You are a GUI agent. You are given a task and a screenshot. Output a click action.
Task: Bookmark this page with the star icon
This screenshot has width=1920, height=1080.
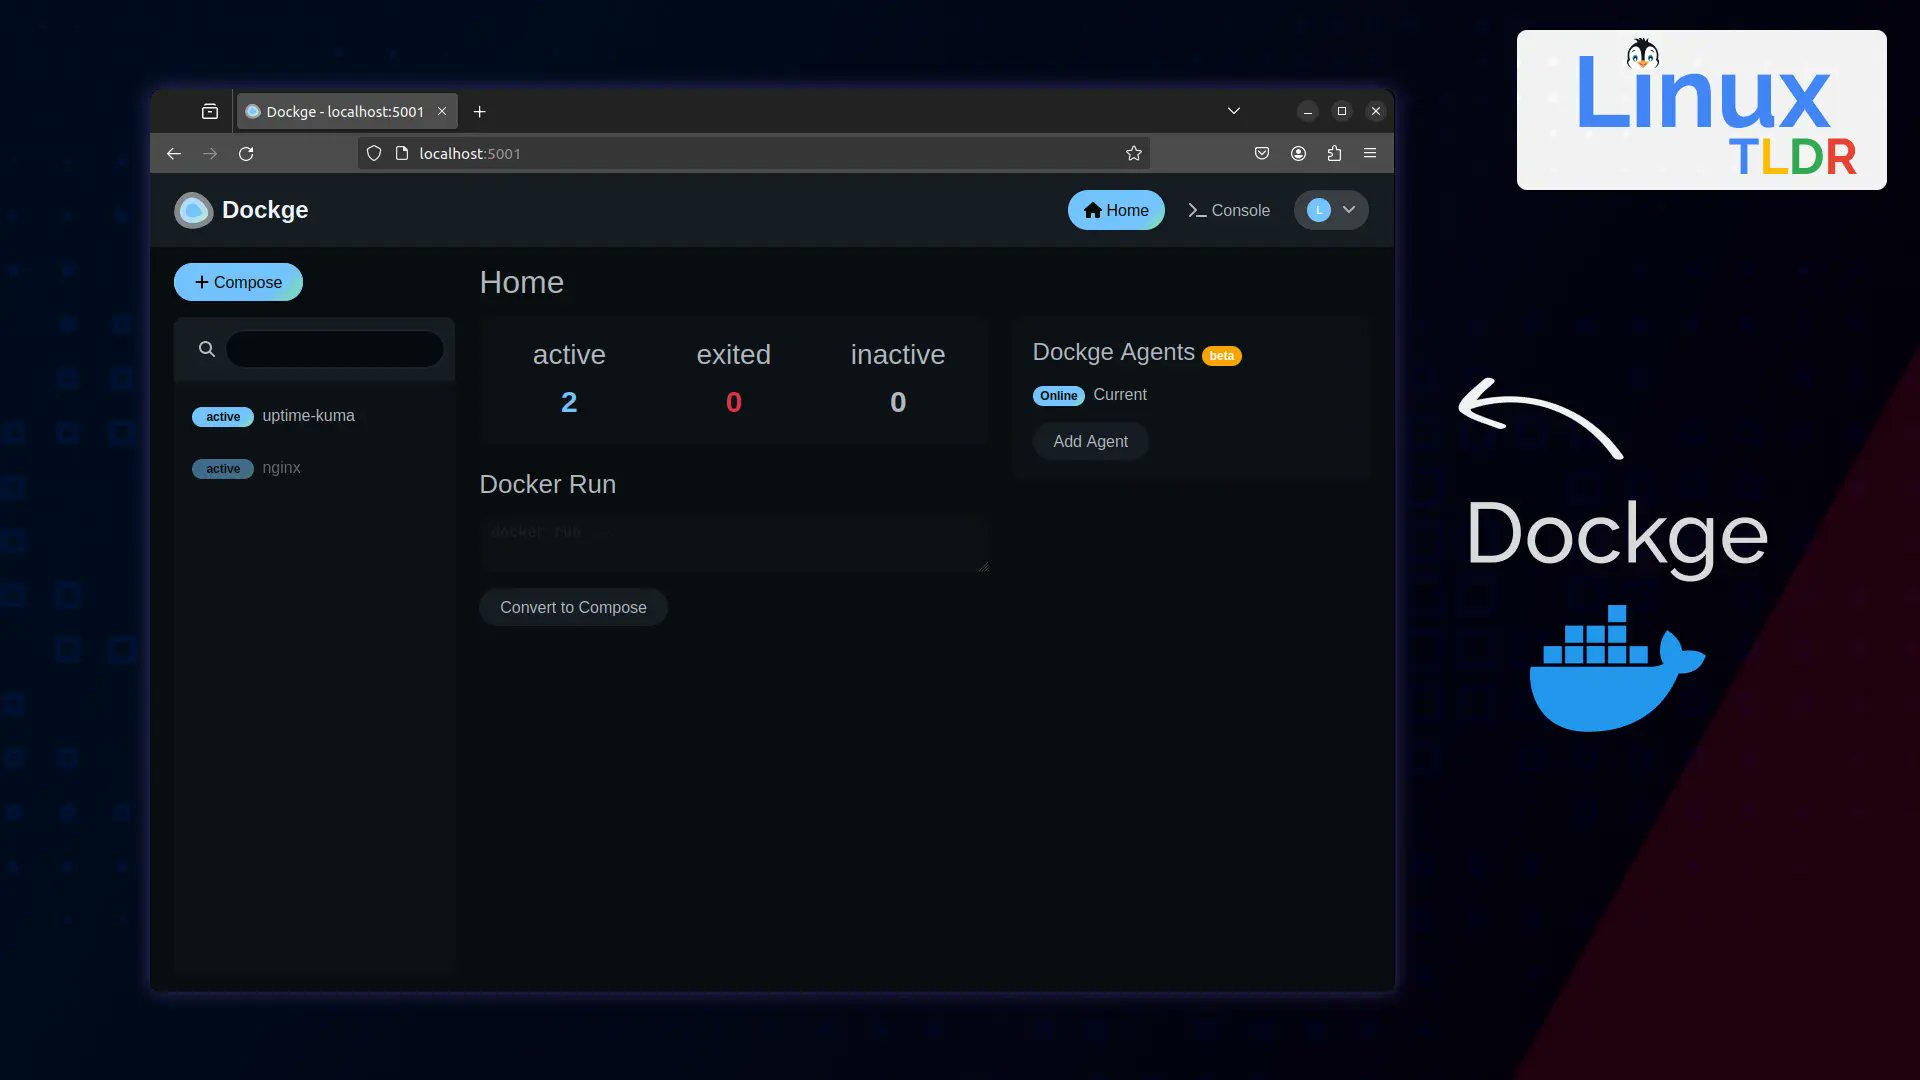(1133, 153)
